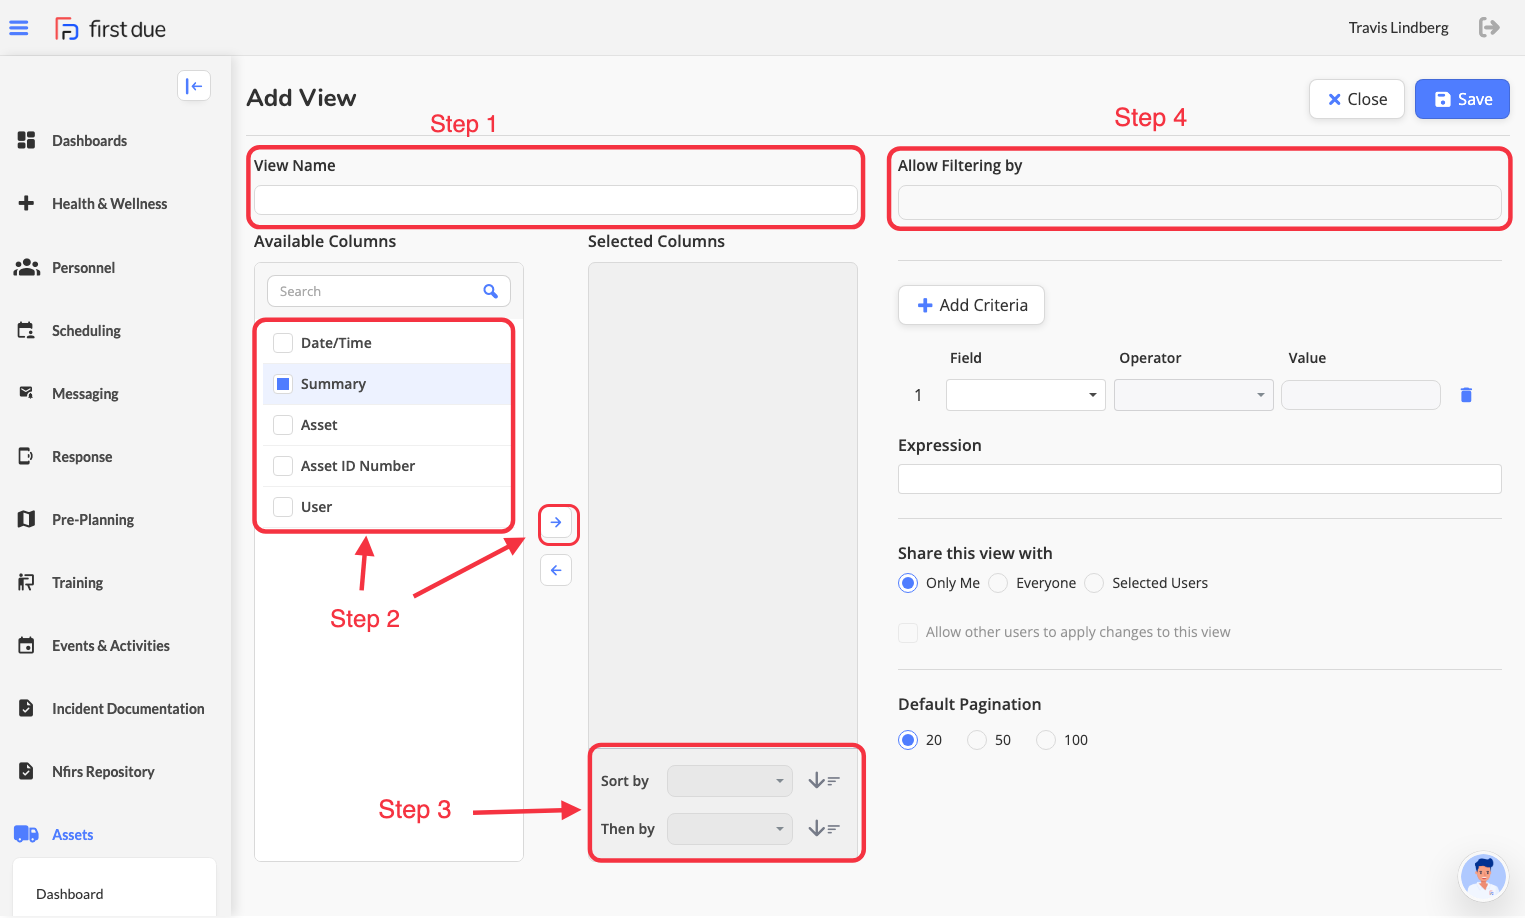The height and width of the screenshot is (918, 1525).
Task: Click the Training icon in sidebar
Action: coord(27,582)
